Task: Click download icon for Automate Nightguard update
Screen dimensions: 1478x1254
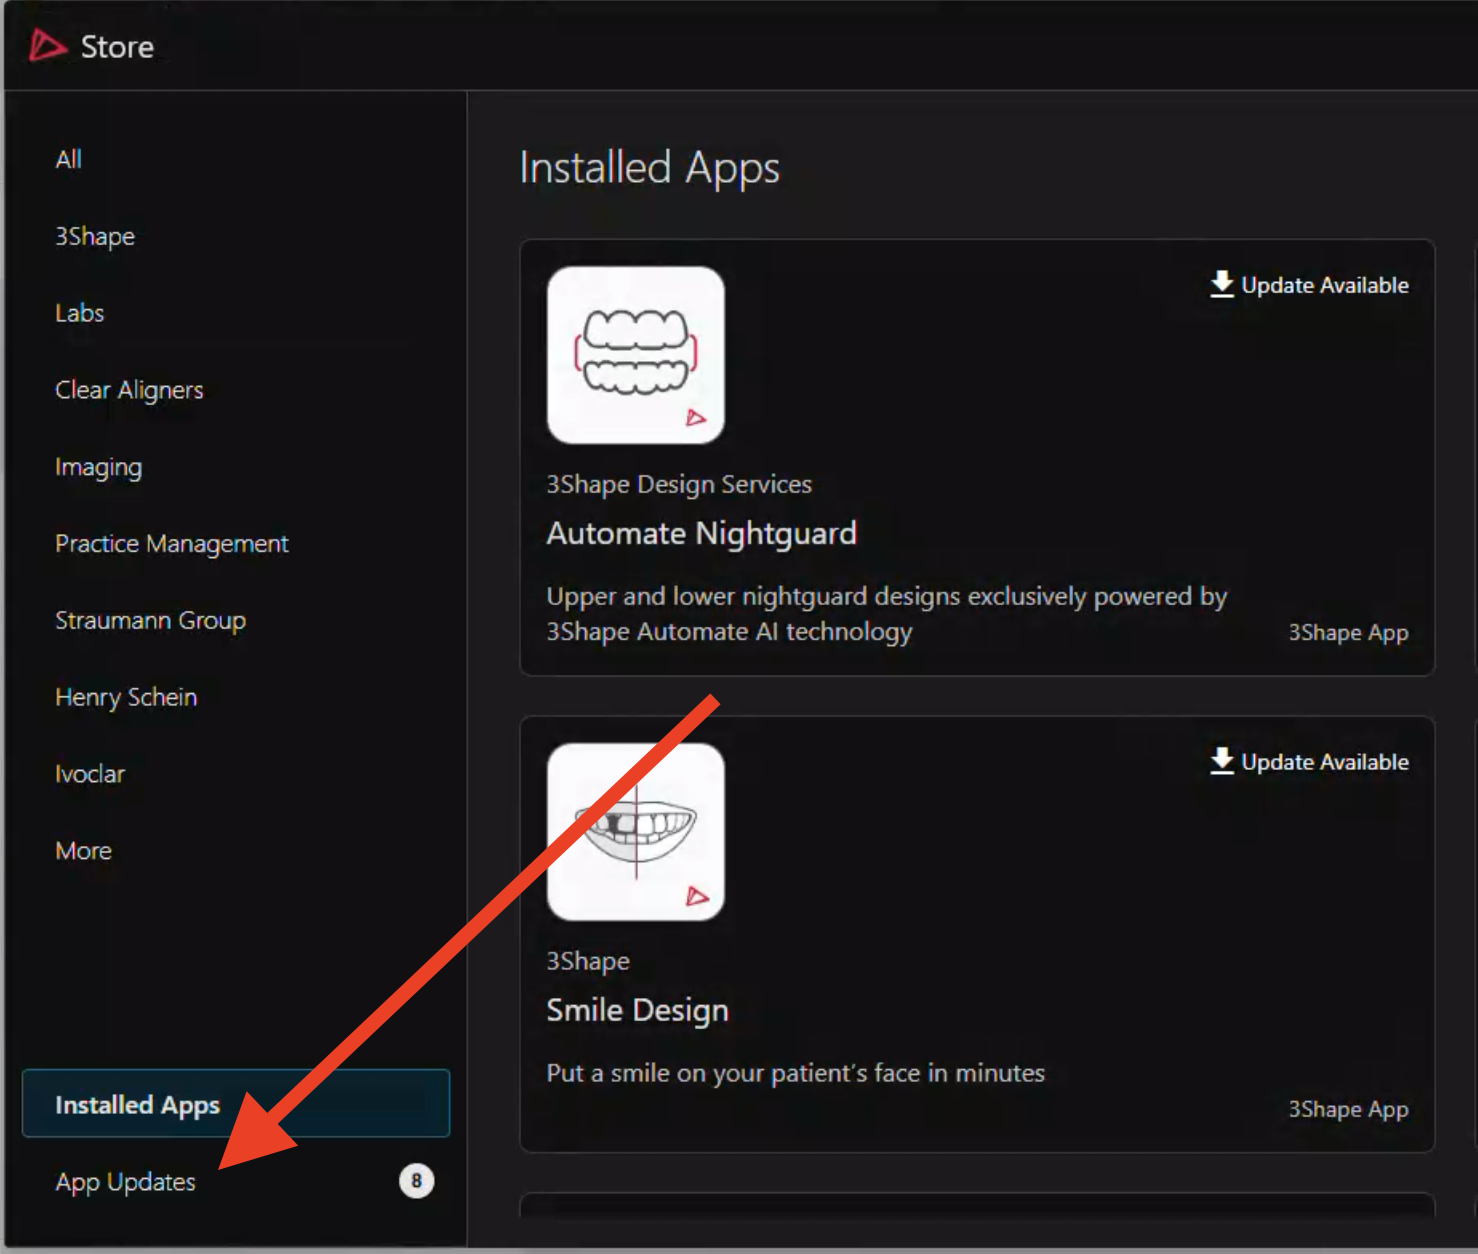Action: (1221, 284)
